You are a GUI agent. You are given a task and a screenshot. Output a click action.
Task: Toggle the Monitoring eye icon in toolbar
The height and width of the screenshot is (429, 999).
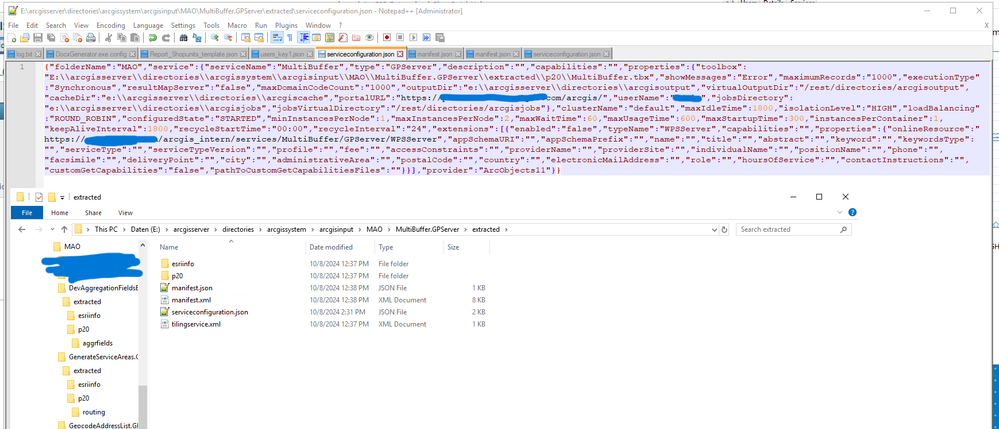pos(369,38)
